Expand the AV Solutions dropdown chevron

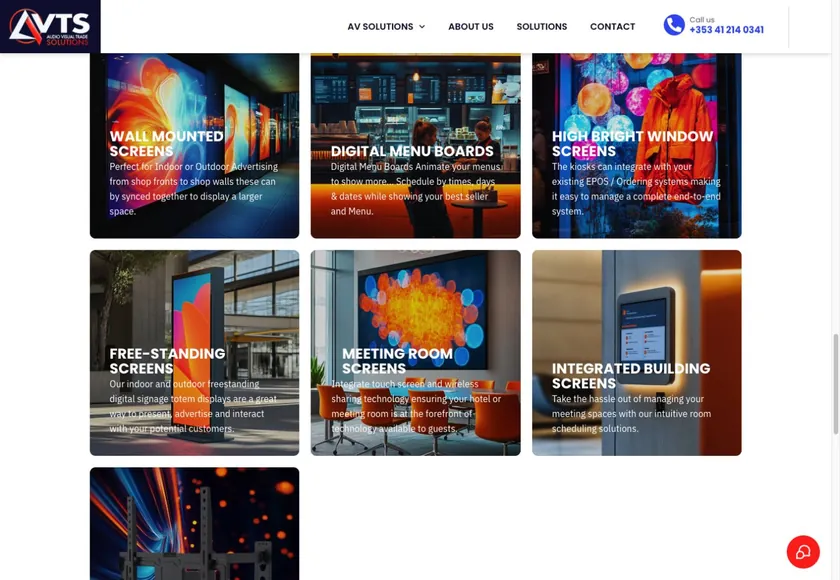tap(422, 26)
